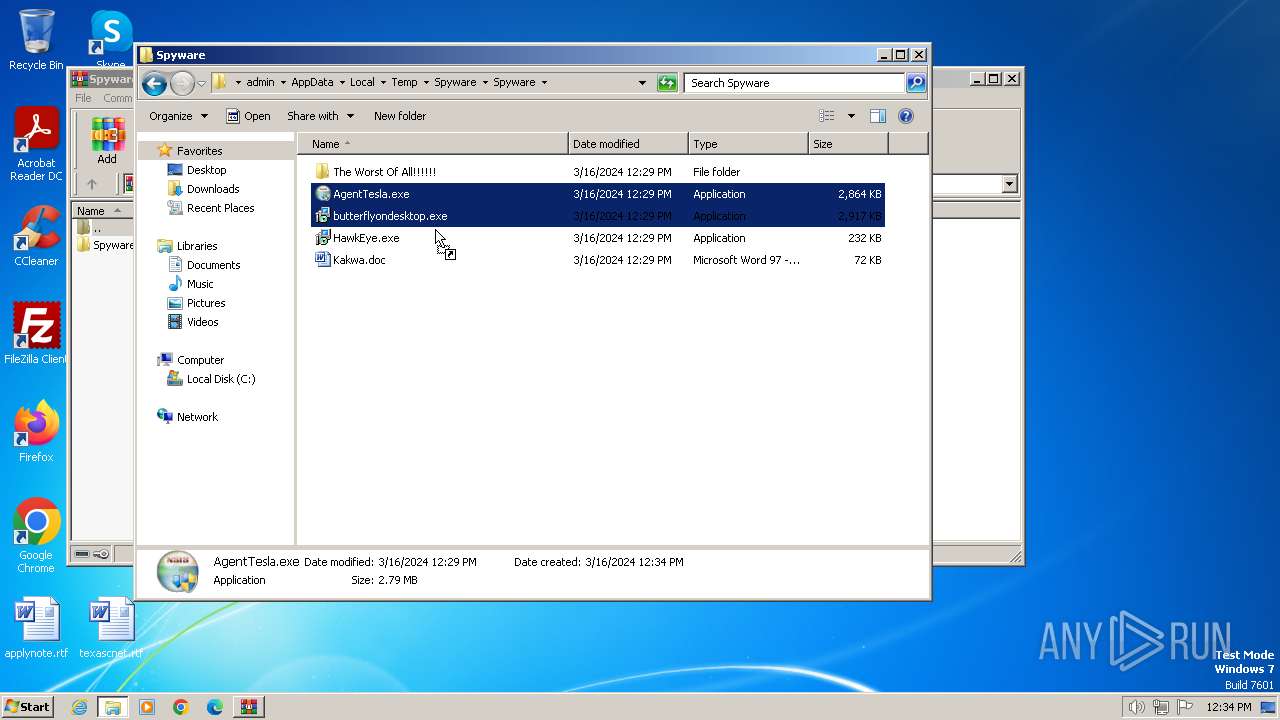Click the Forward navigation arrow
The width and height of the screenshot is (1280, 720).
(182, 83)
